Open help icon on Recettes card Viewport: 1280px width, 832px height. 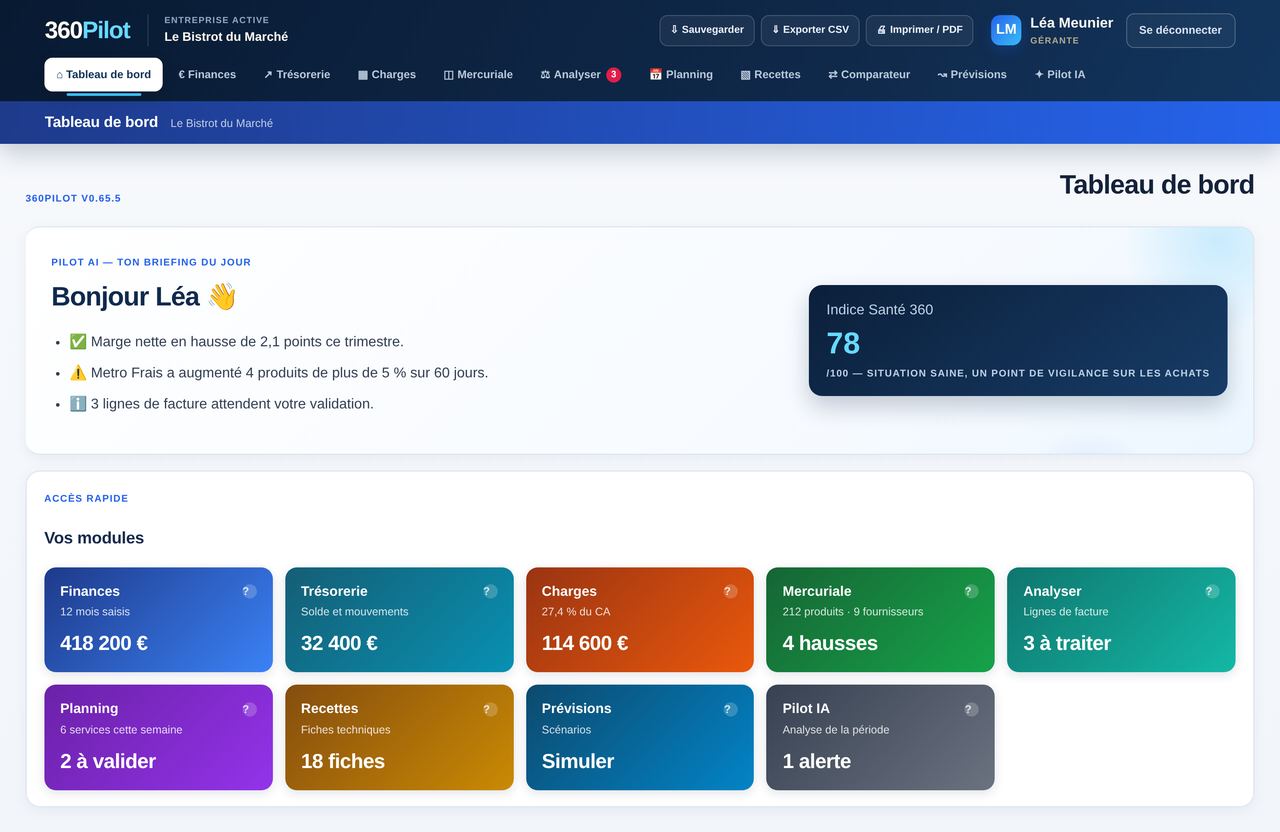[x=490, y=709]
